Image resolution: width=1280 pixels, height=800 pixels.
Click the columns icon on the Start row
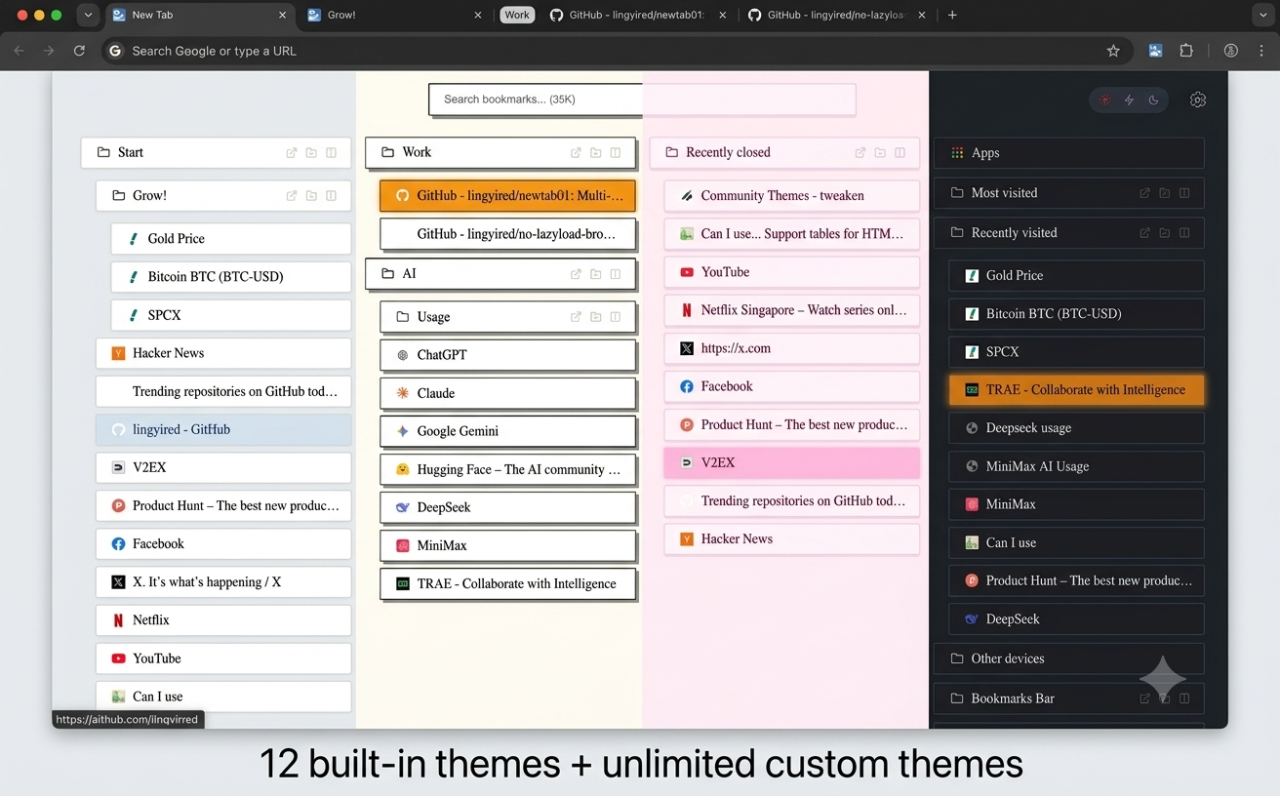331,153
